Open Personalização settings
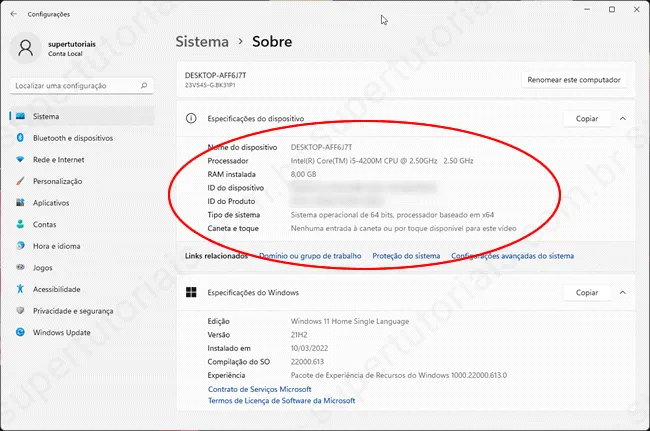This screenshot has height=431, width=650. (x=82, y=181)
